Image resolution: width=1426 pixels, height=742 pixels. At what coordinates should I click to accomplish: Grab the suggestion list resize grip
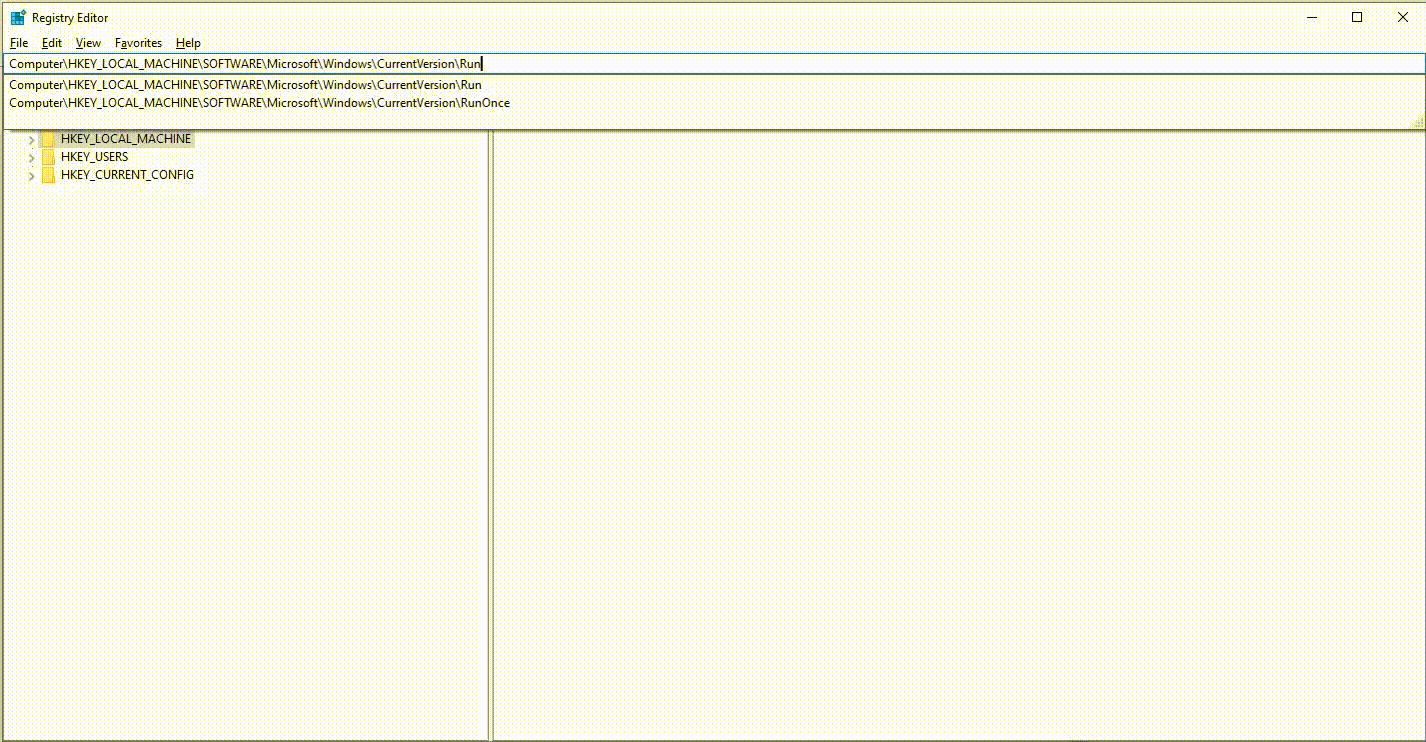(x=1417, y=121)
